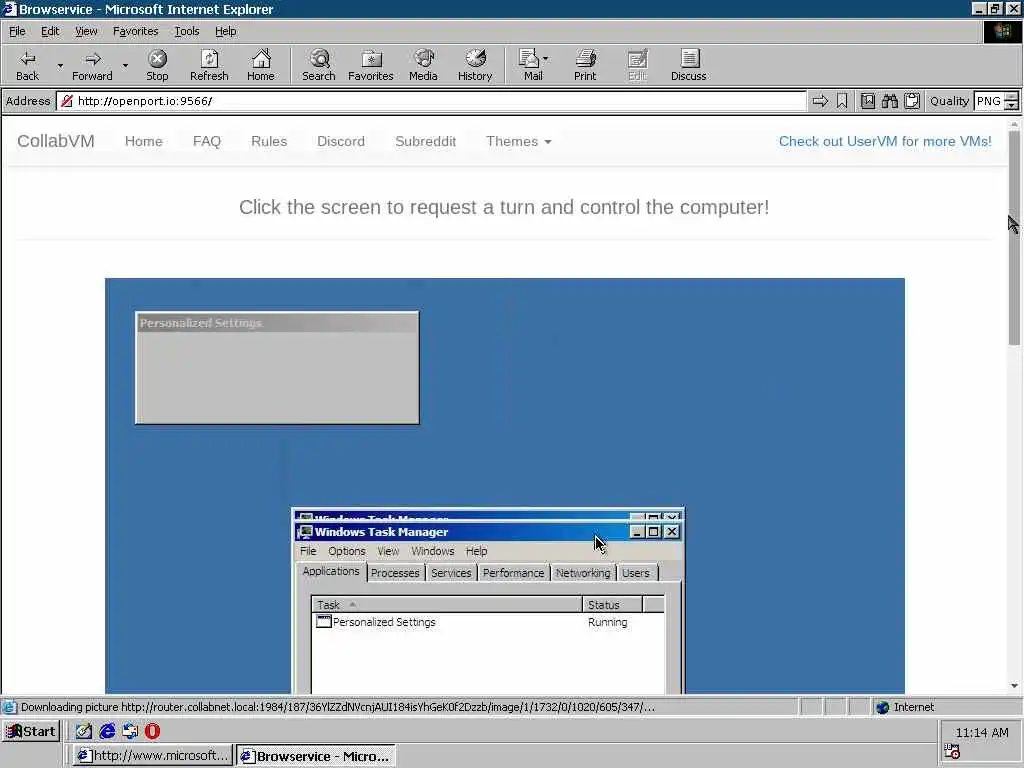Expand the Themes dropdown in navbar

point(519,141)
